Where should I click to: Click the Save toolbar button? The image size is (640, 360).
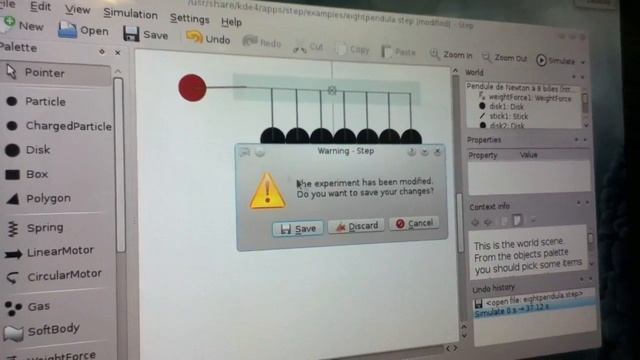pos(146,34)
